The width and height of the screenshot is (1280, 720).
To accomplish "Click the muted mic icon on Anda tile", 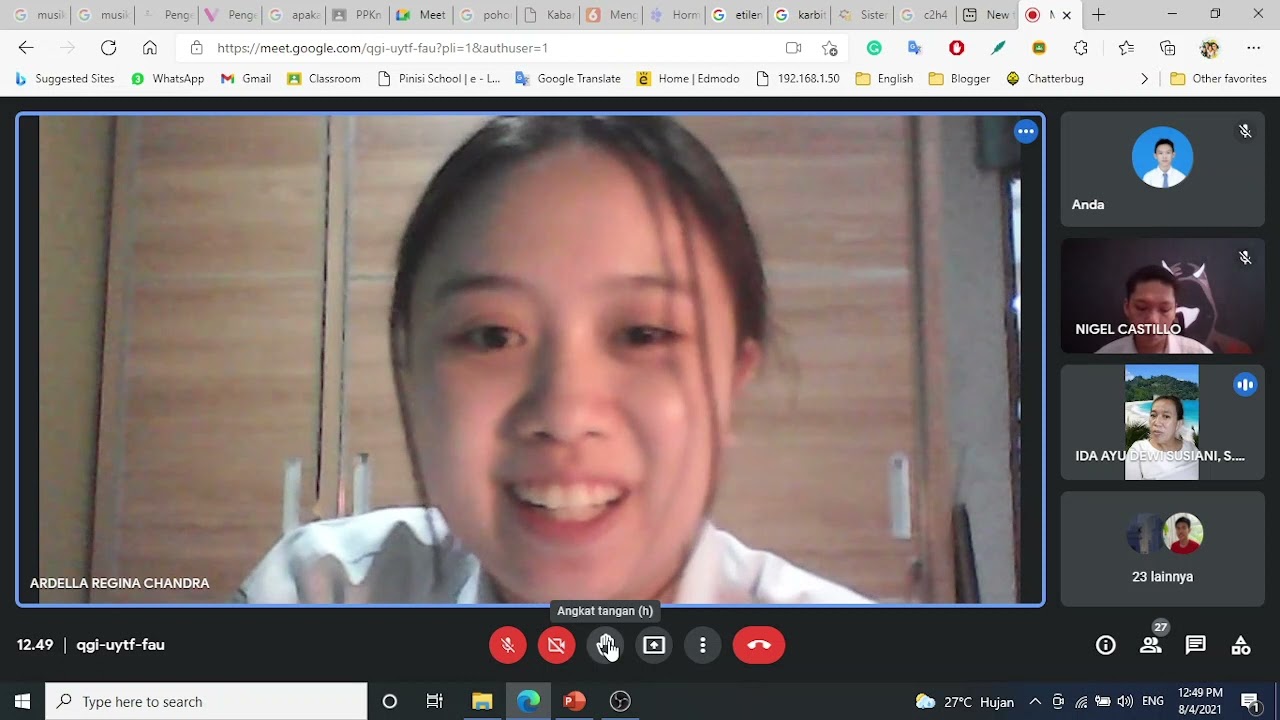I will 1245,131.
